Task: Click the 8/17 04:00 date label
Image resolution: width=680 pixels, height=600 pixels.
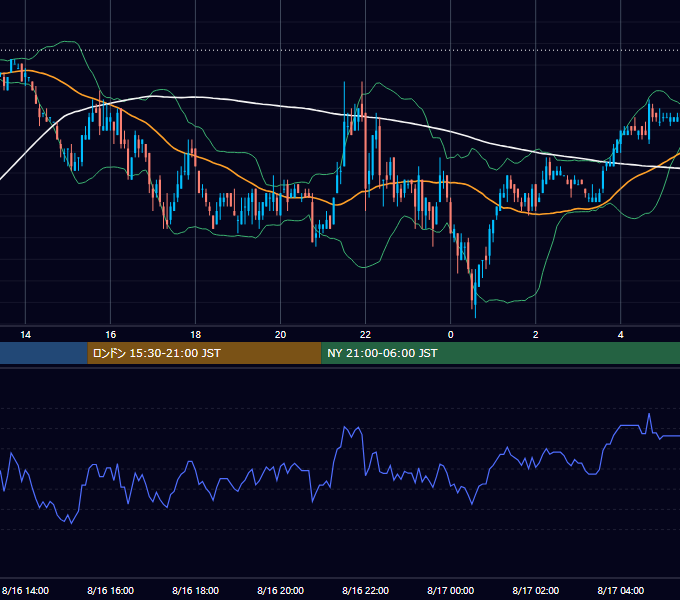Action: 621,590
